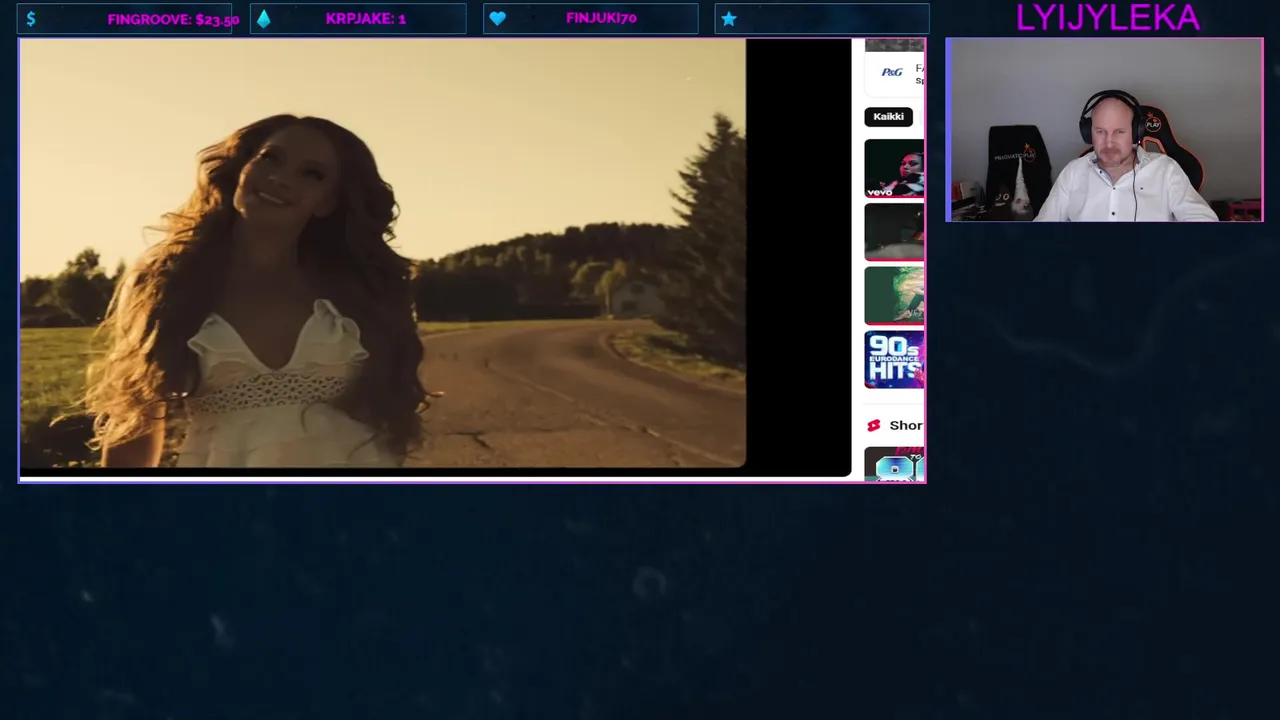The image size is (1280, 720).
Task: Click the Shorts section heading text
Action: (x=906, y=425)
